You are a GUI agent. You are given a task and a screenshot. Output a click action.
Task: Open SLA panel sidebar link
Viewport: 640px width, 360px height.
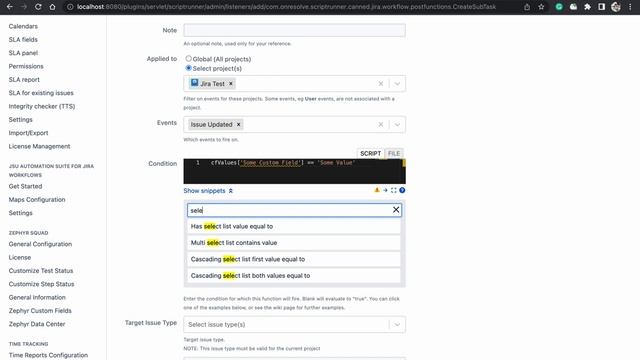pyautogui.click(x=23, y=53)
